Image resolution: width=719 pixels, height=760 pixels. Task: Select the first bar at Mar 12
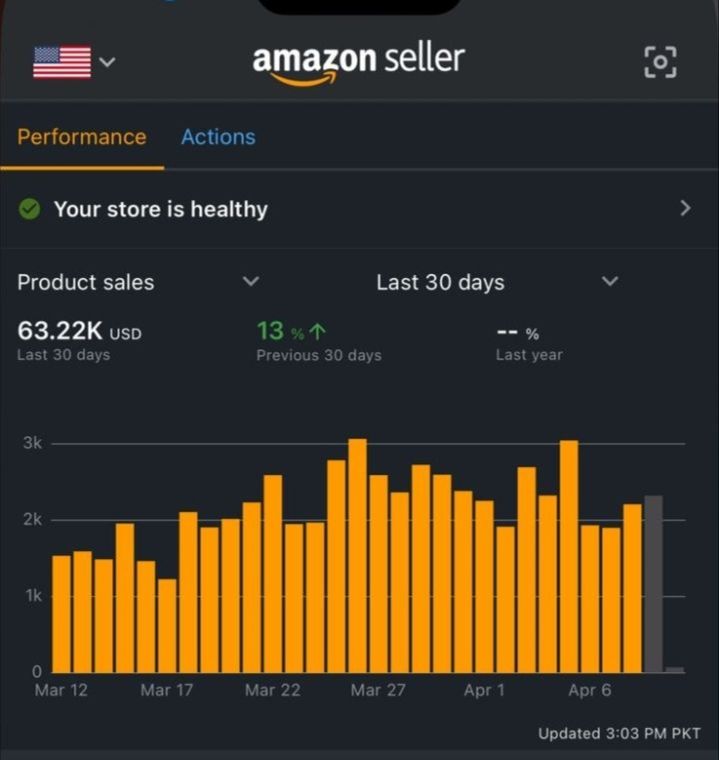[x=61, y=613]
